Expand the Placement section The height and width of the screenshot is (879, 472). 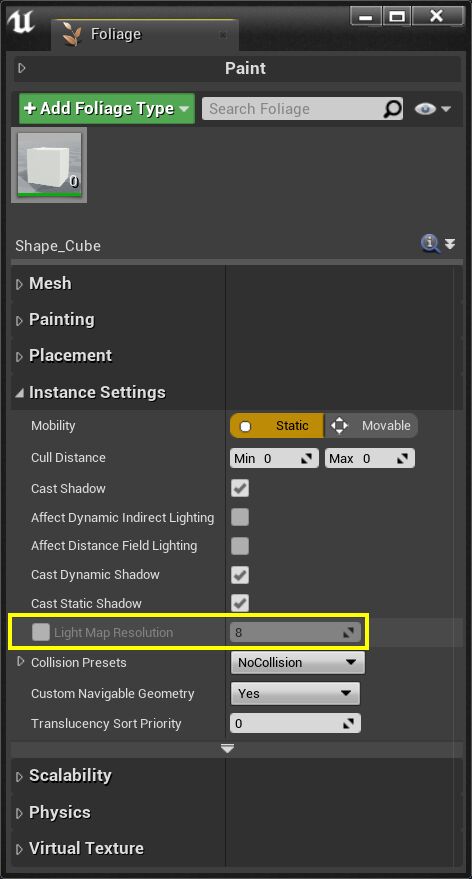(x=70, y=355)
